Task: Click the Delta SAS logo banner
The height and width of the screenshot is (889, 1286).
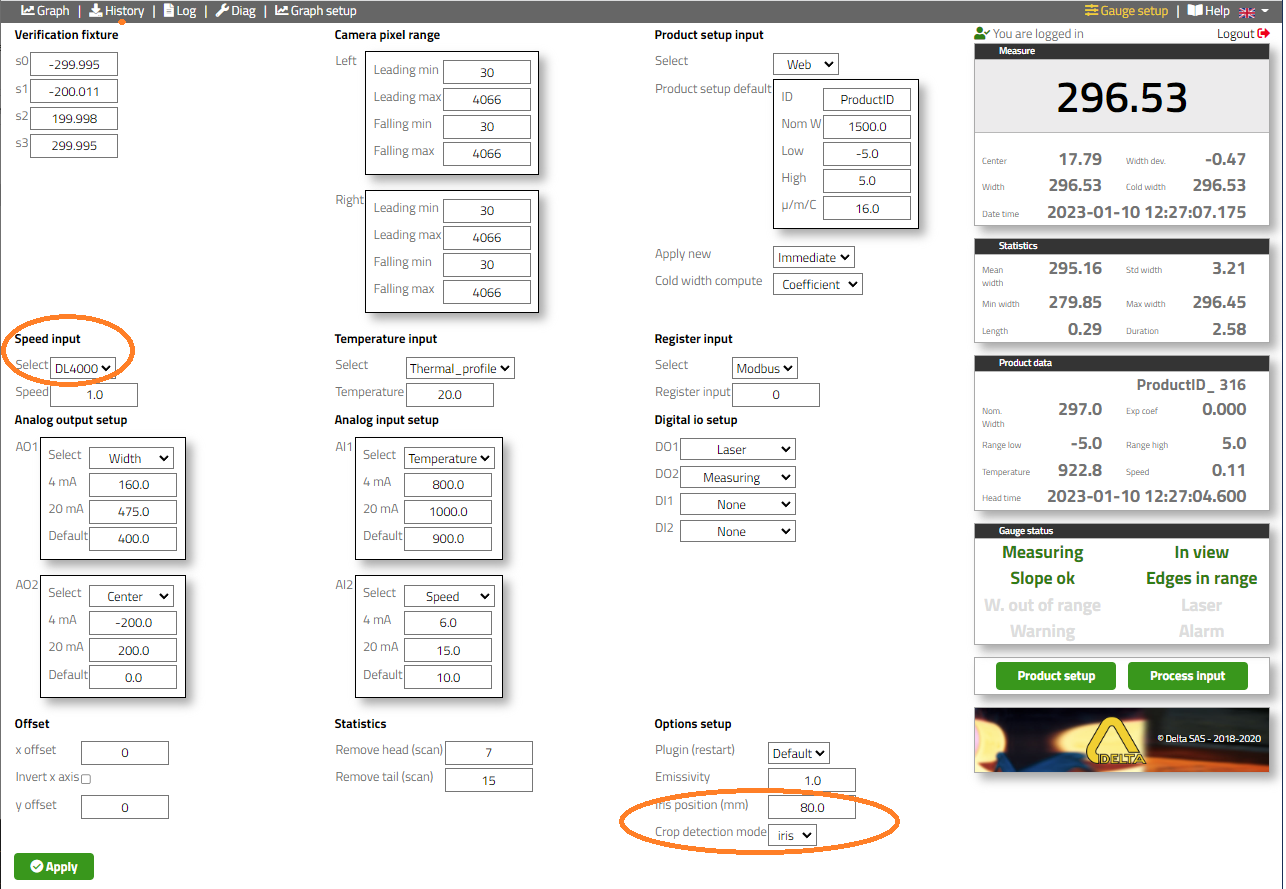Action: [x=1121, y=741]
